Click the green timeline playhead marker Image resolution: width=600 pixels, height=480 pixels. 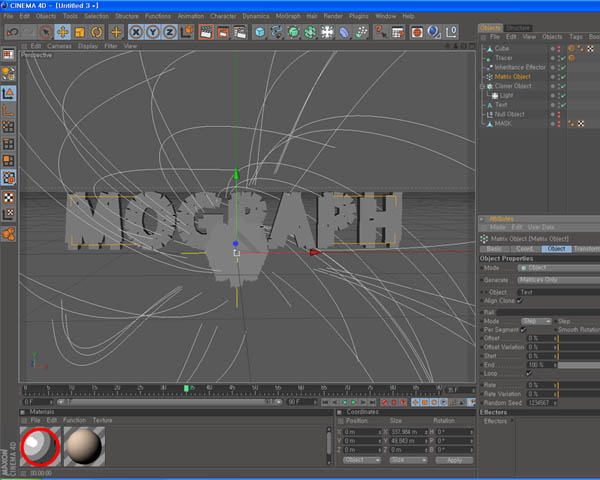[186, 388]
